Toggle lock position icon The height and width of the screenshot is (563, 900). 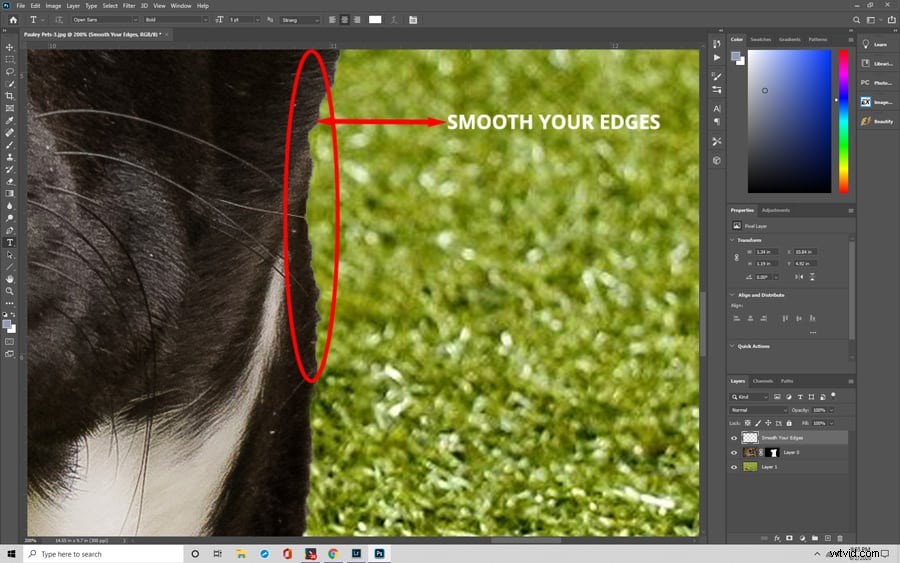(768, 423)
